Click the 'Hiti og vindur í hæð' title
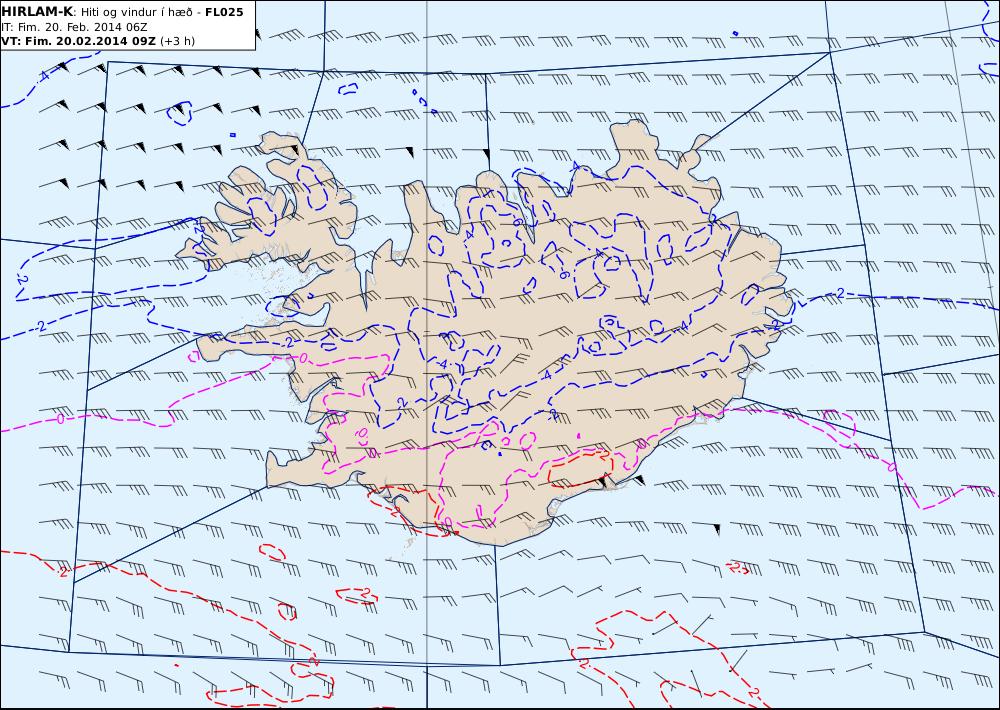 point(136,12)
